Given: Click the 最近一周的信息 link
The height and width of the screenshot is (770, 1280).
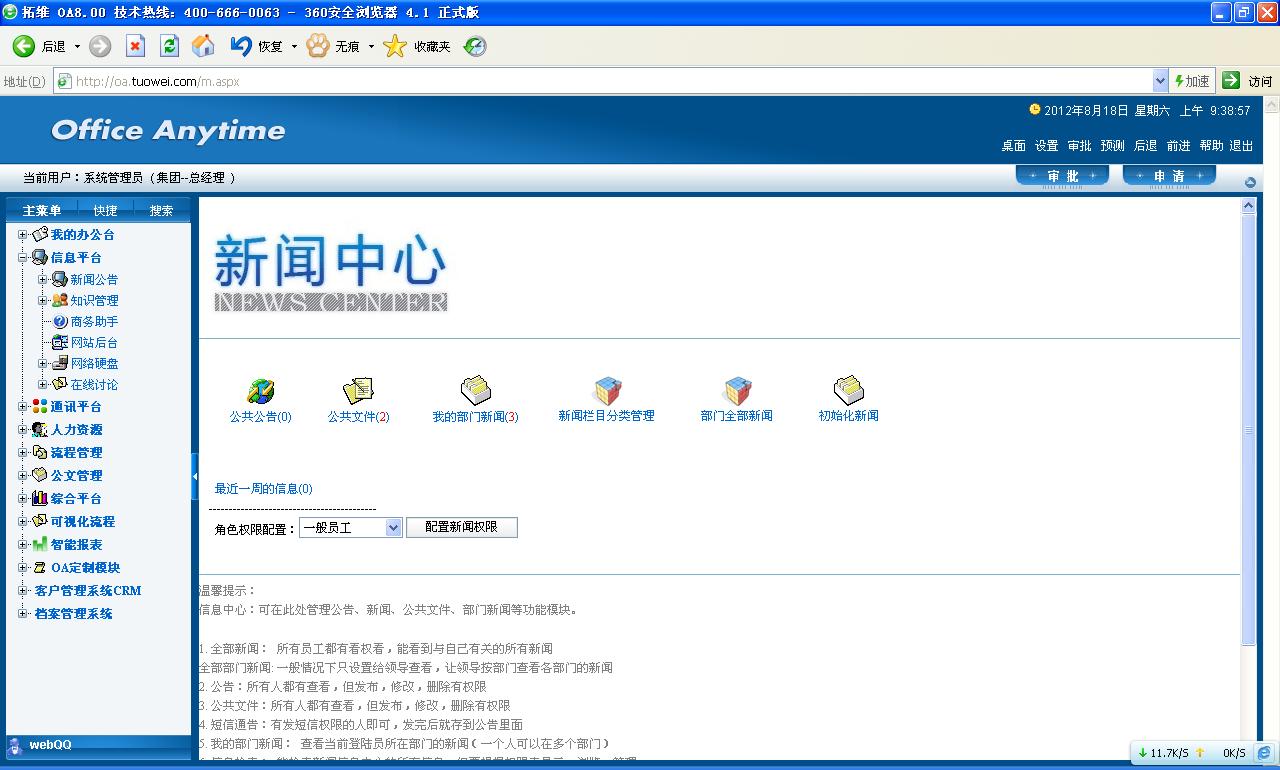Looking at the screenshot, I should (263, 489).
